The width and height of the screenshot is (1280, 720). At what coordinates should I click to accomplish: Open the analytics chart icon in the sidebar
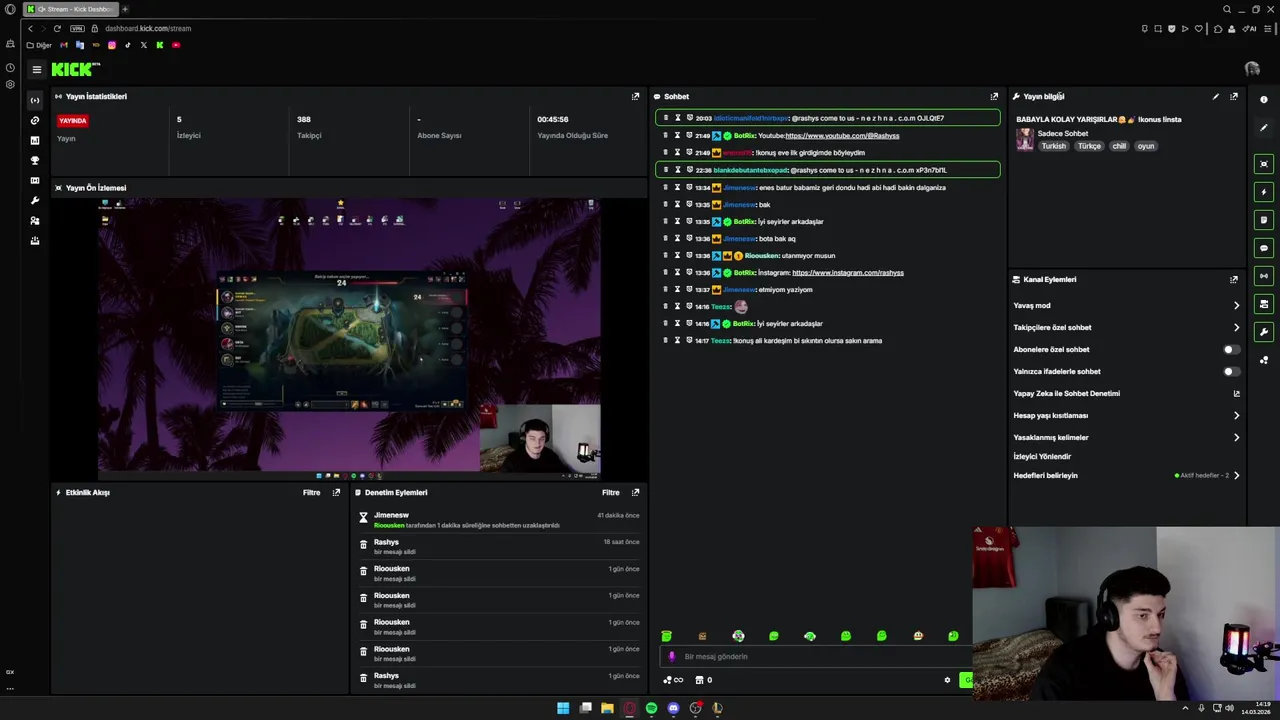[35, 140]
